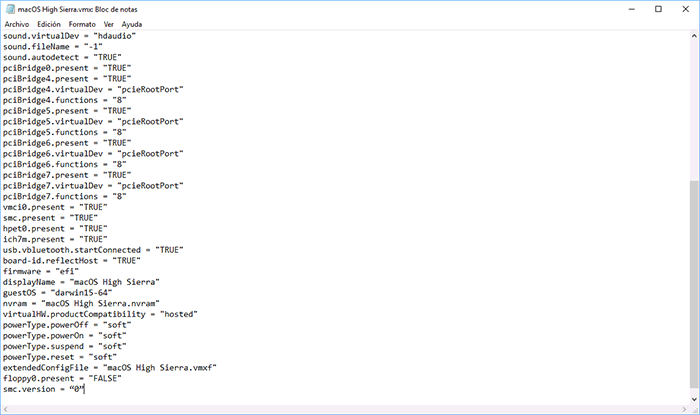700x415 pixels.
Task: Click the line powerType.powerOff = "soft"
Action: tap(67, 325)
